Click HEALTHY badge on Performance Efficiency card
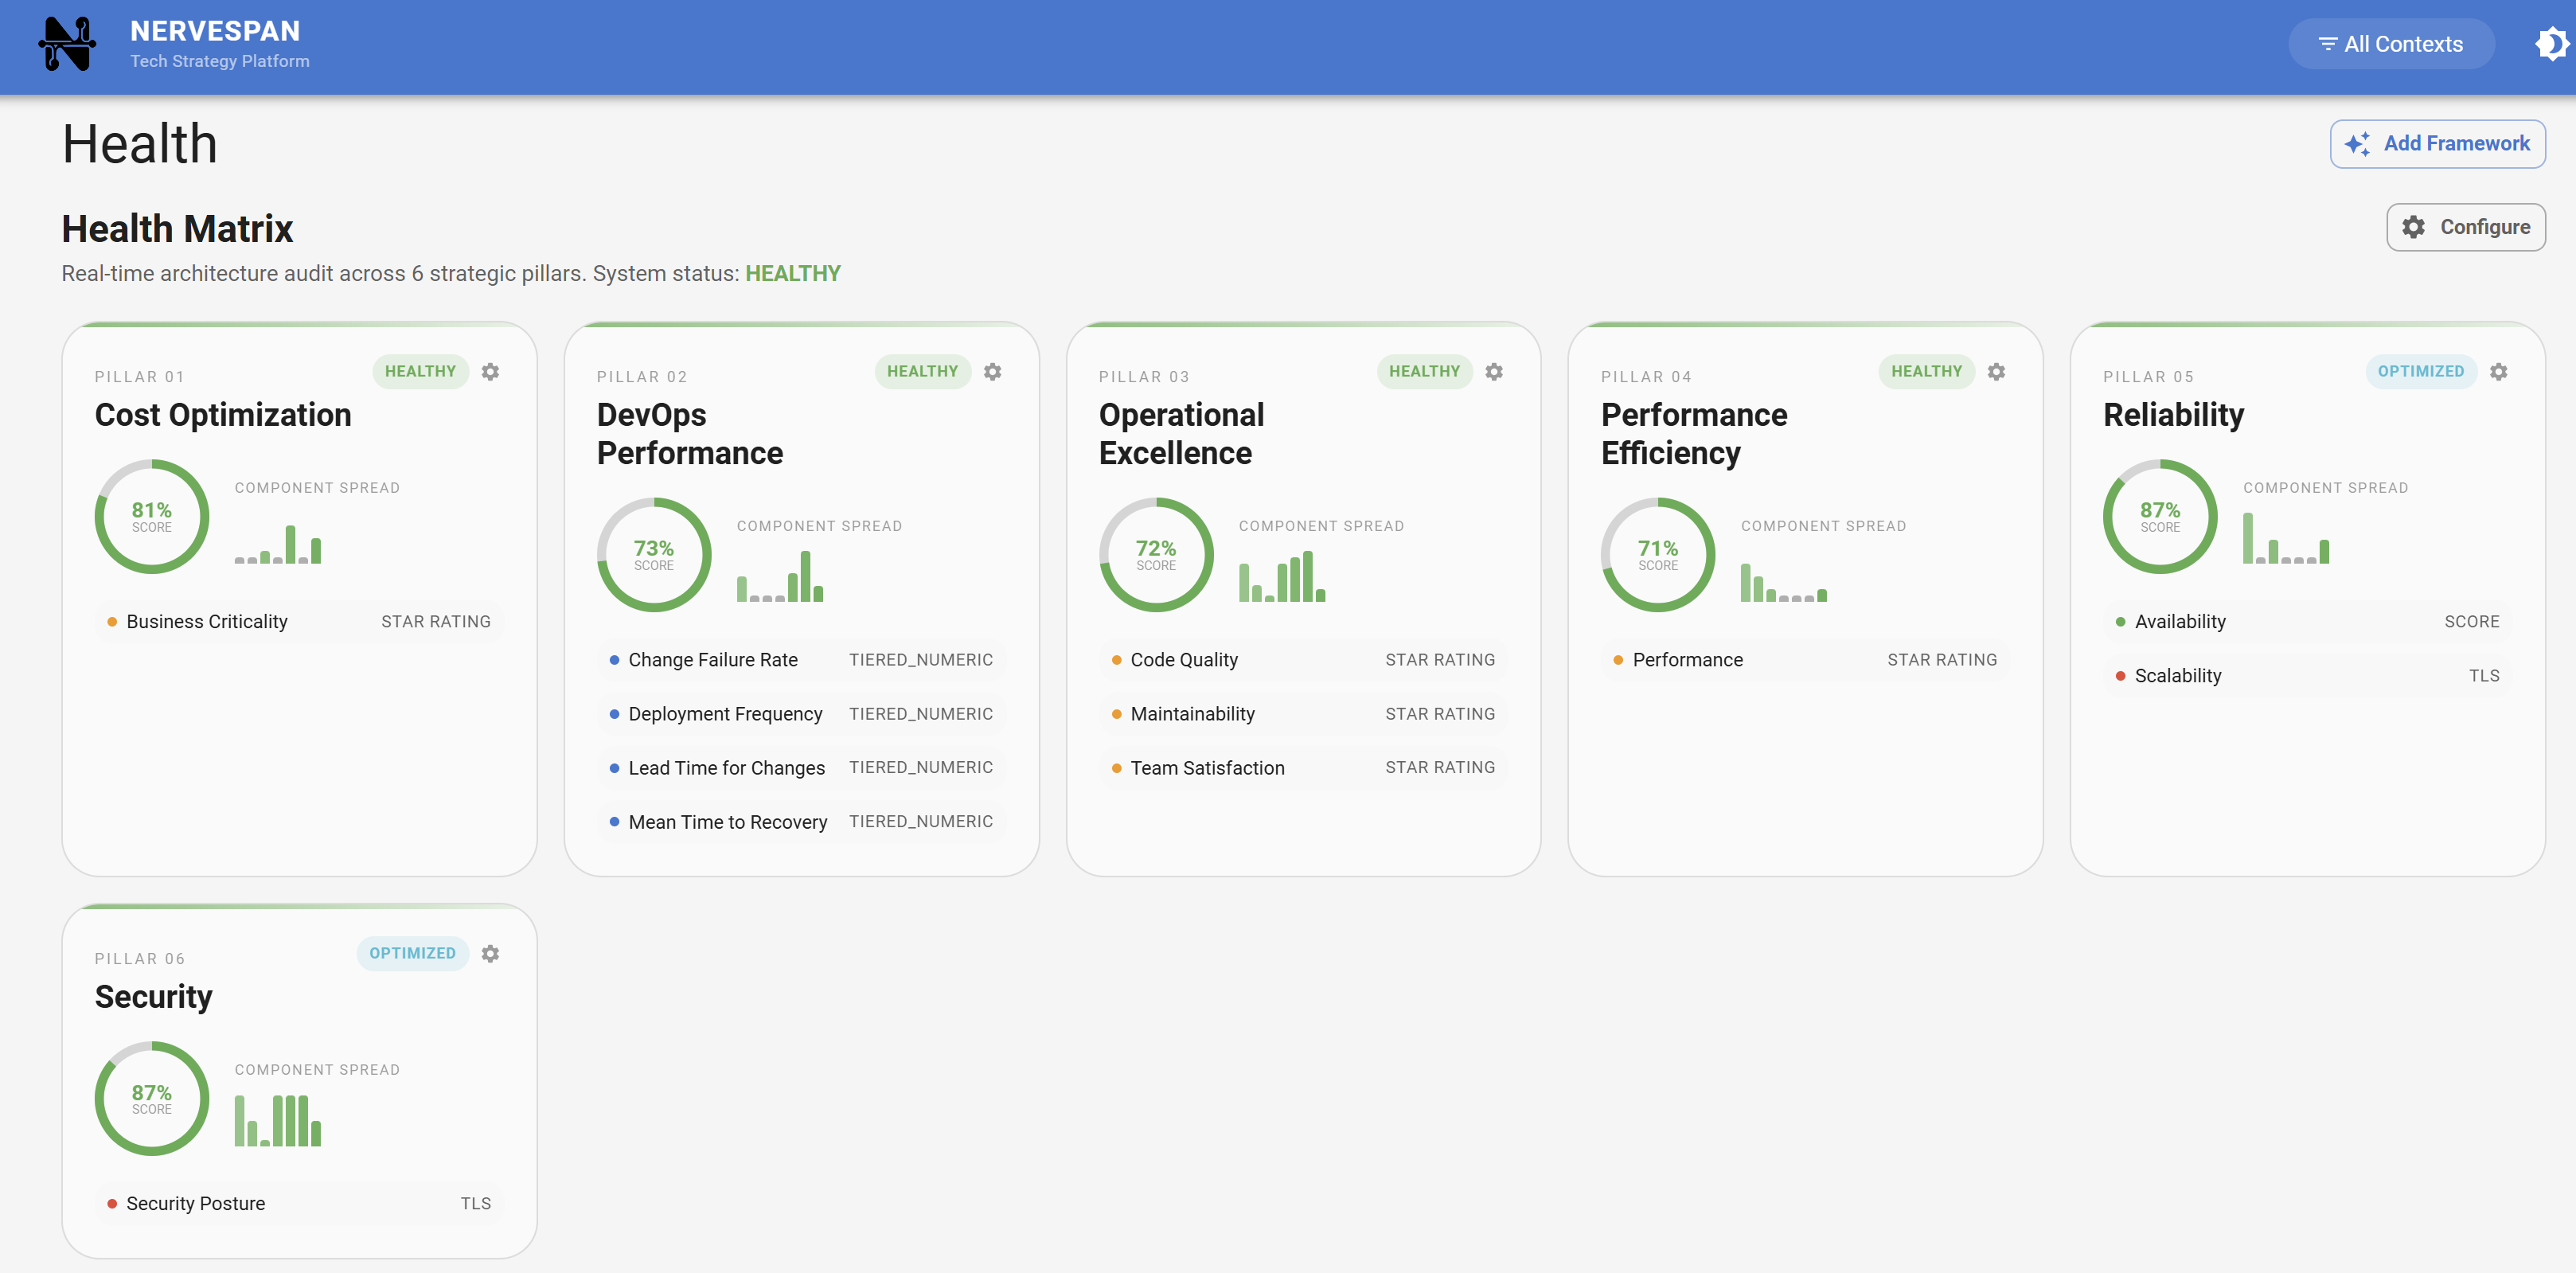 pos(1926,371)
